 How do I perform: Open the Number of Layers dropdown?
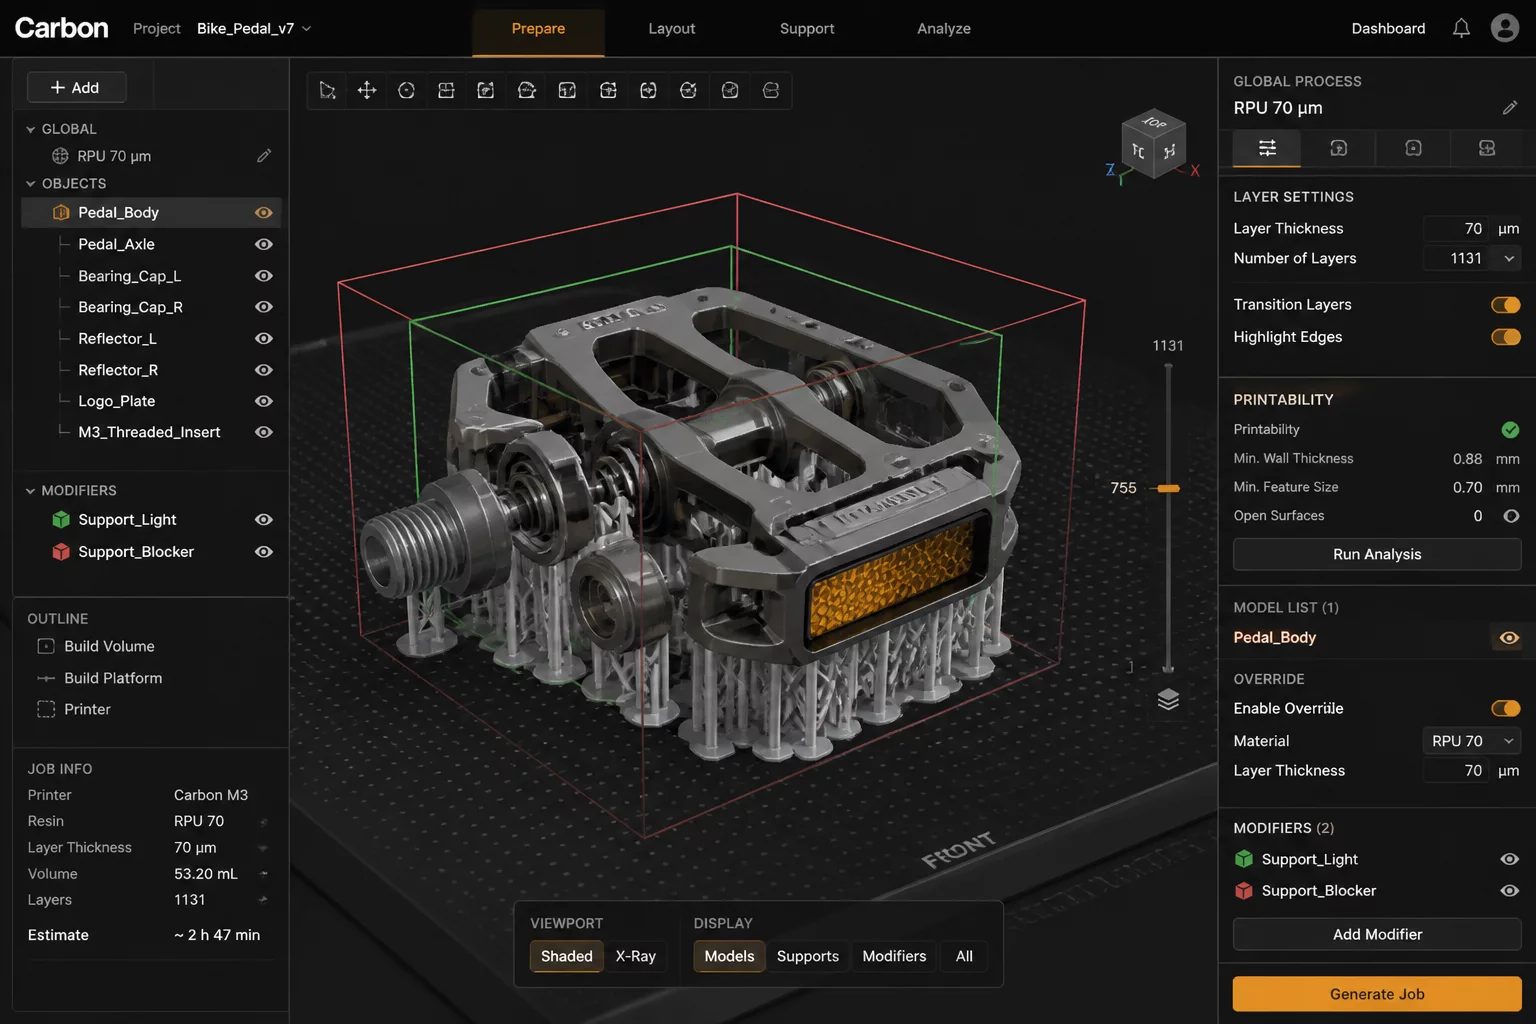[x=1509, y=258]
